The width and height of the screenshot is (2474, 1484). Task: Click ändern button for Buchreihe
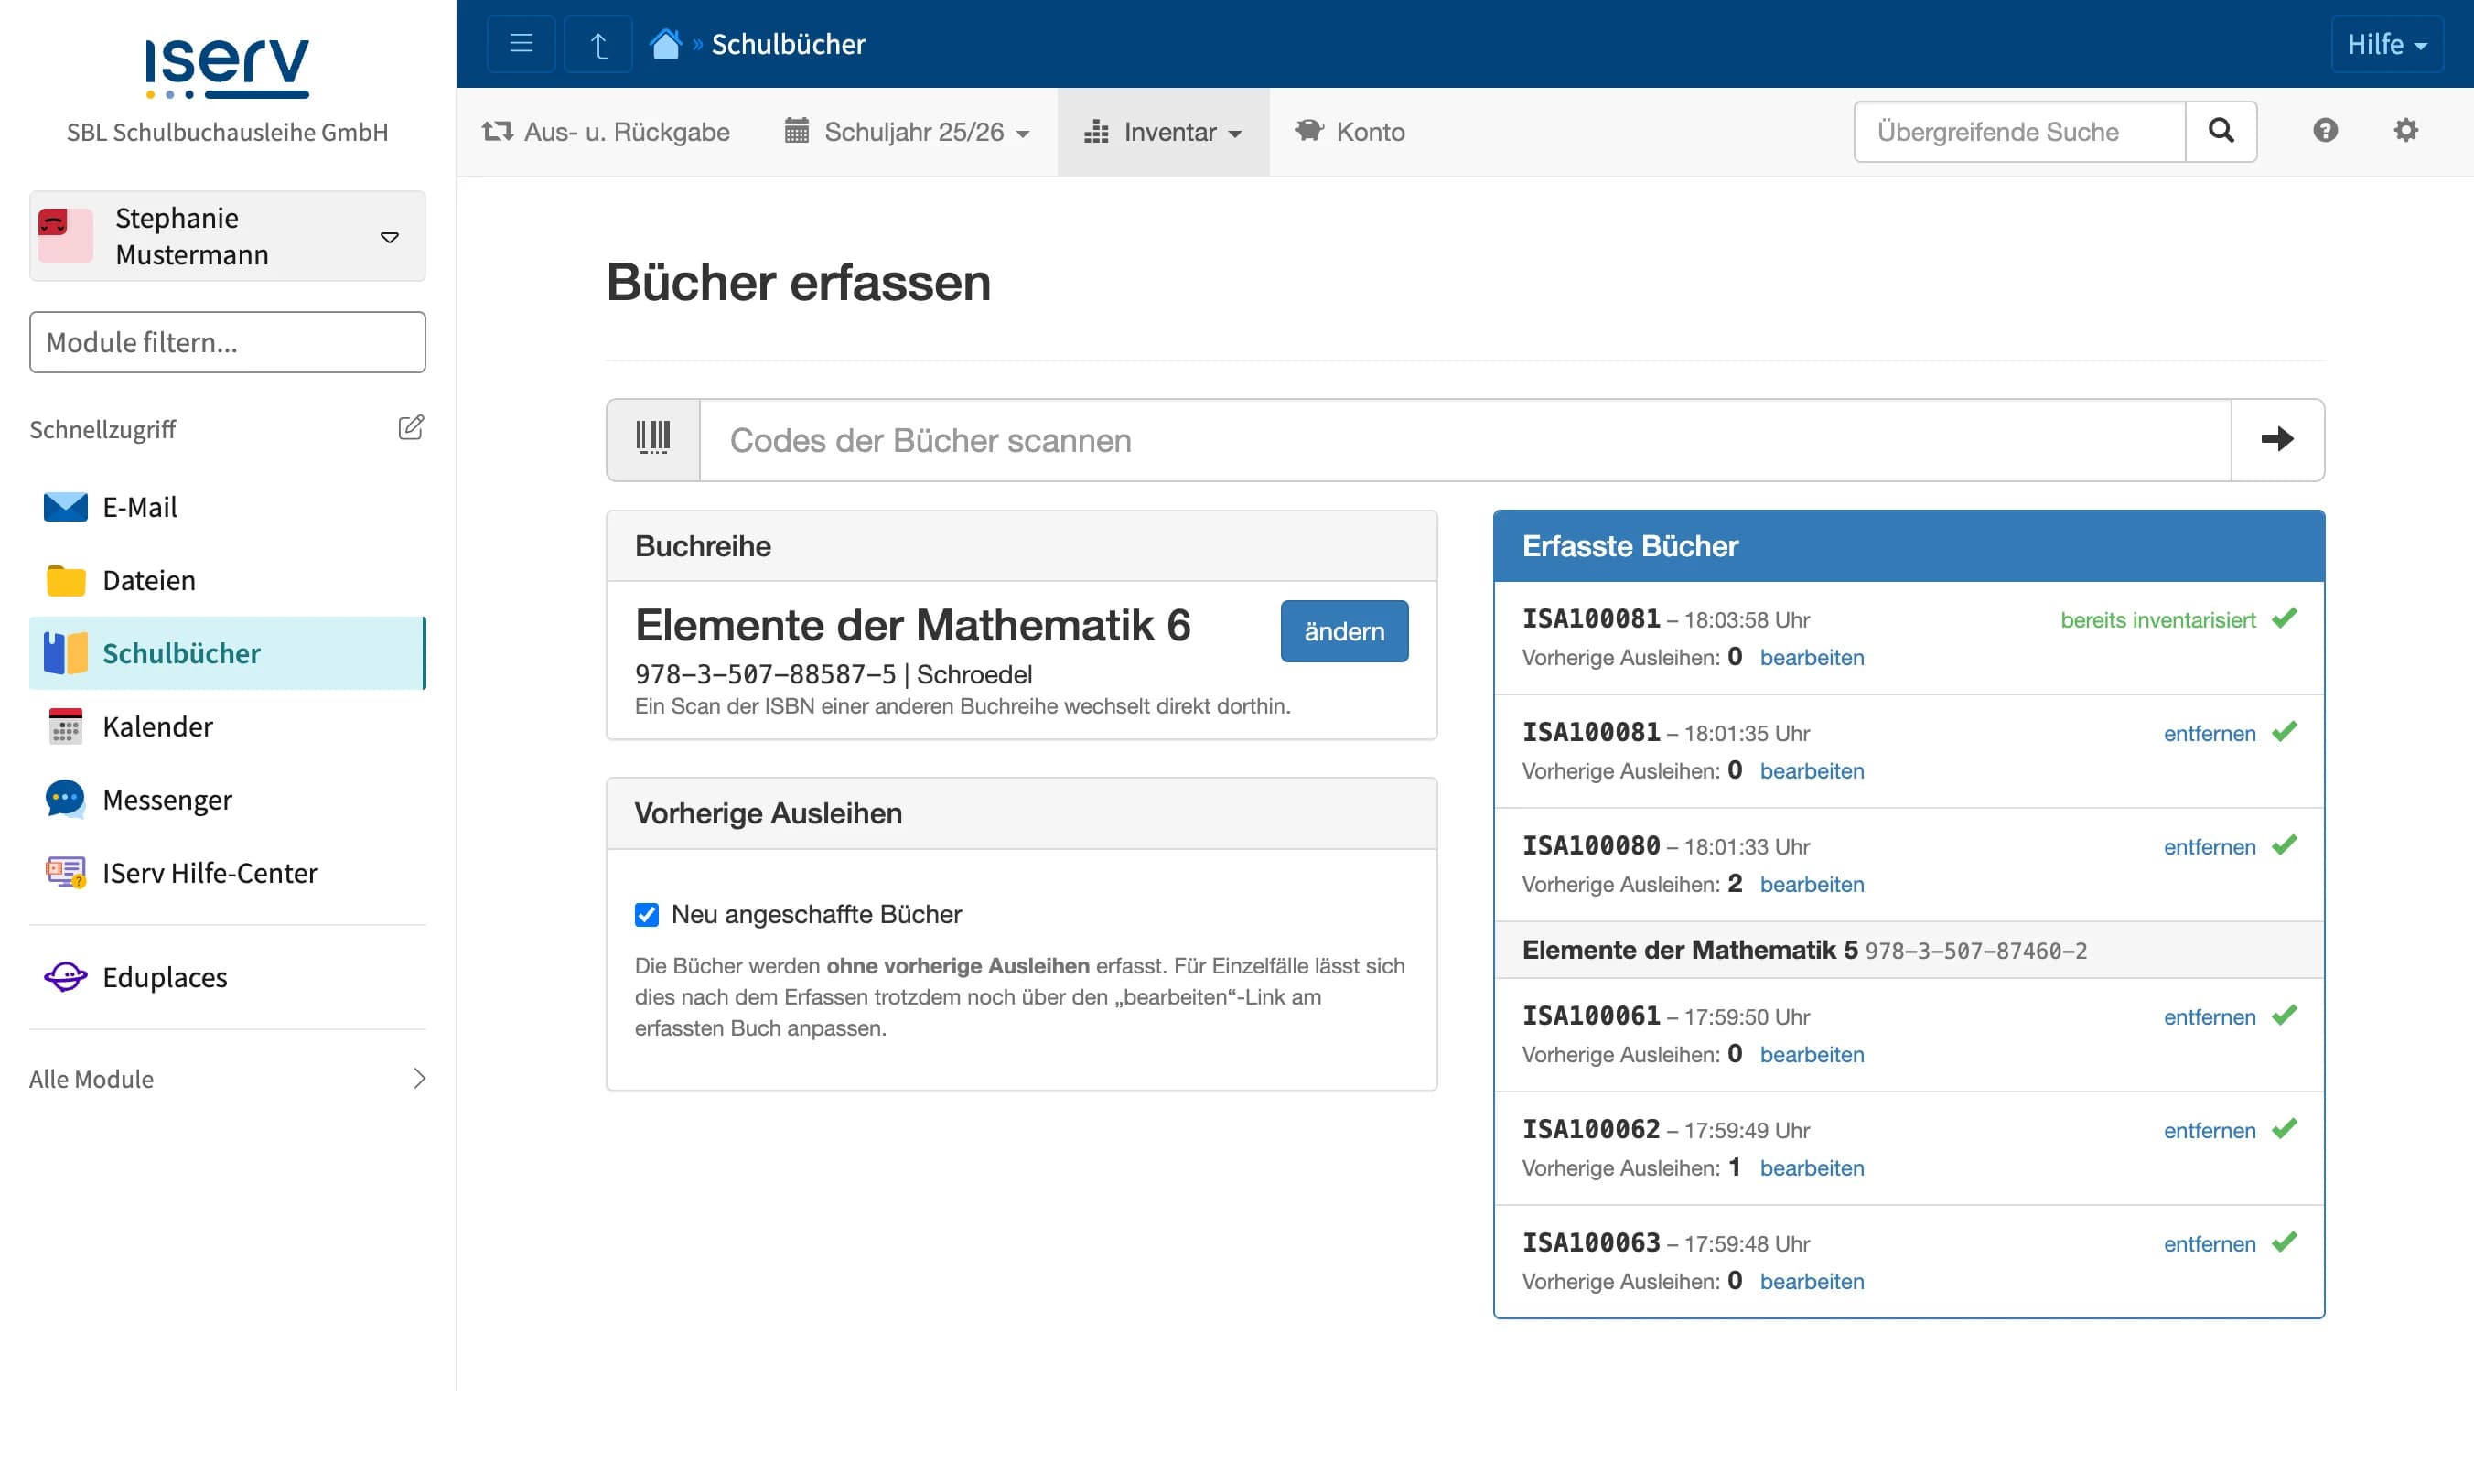pyautogui.click(x=1344, y=631)
